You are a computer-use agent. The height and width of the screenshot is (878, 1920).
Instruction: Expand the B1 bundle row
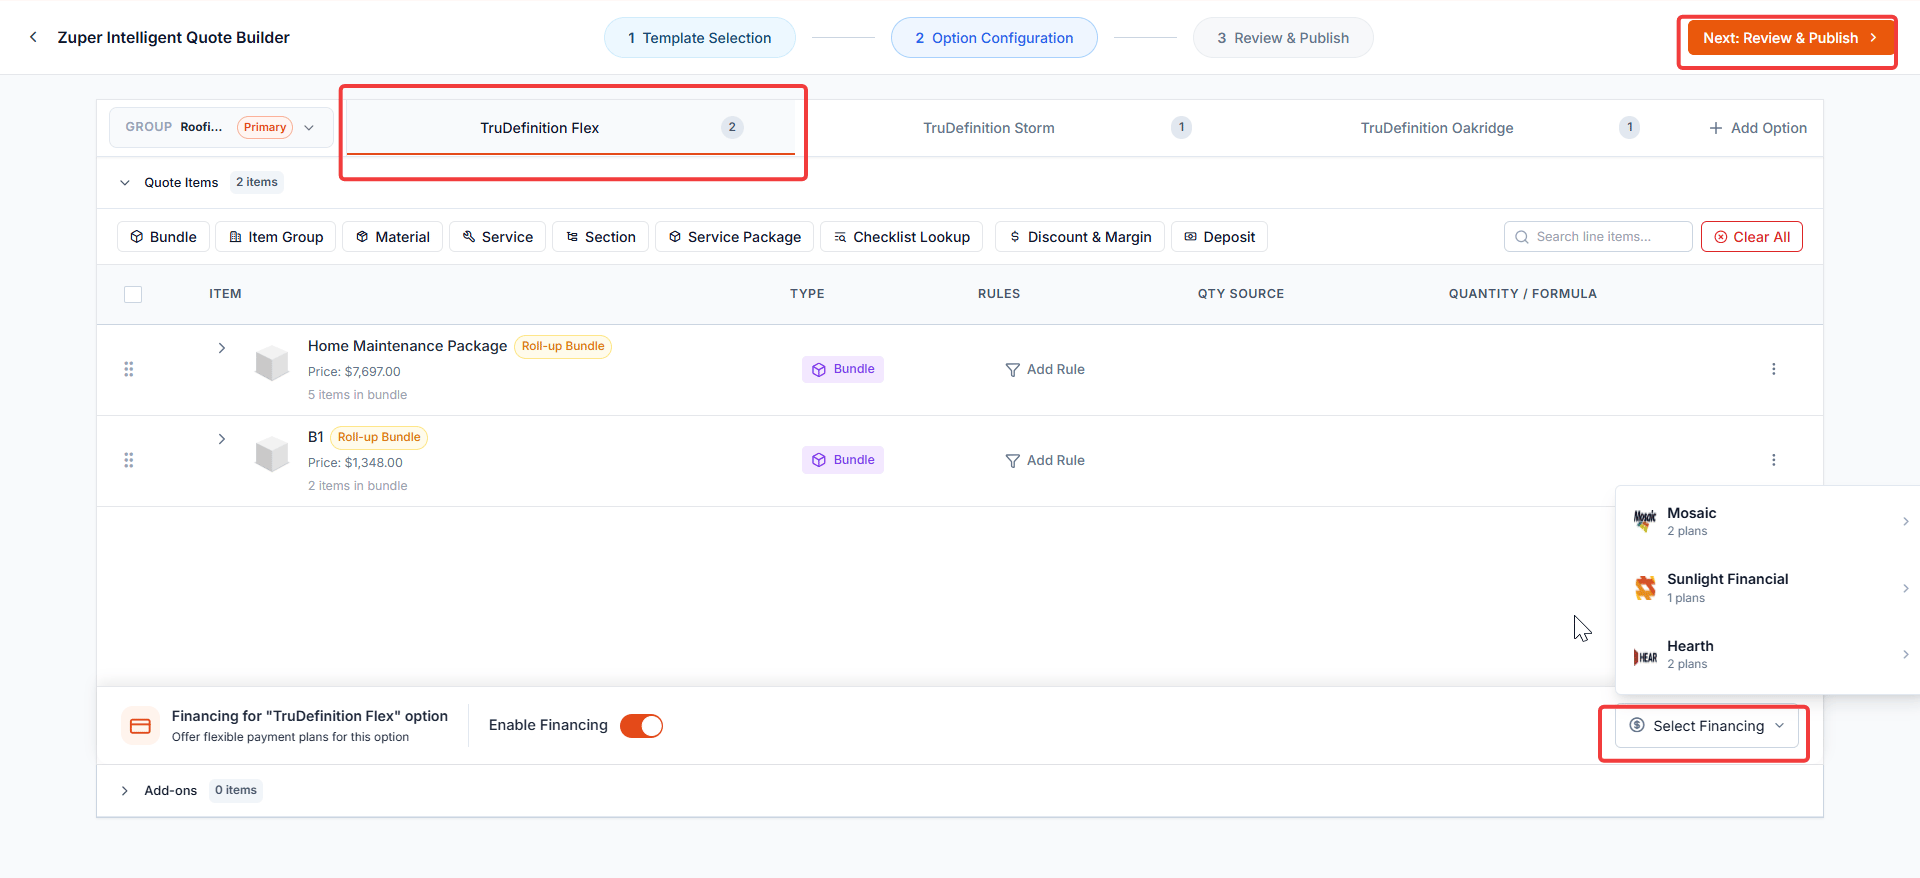pos(222,439)
